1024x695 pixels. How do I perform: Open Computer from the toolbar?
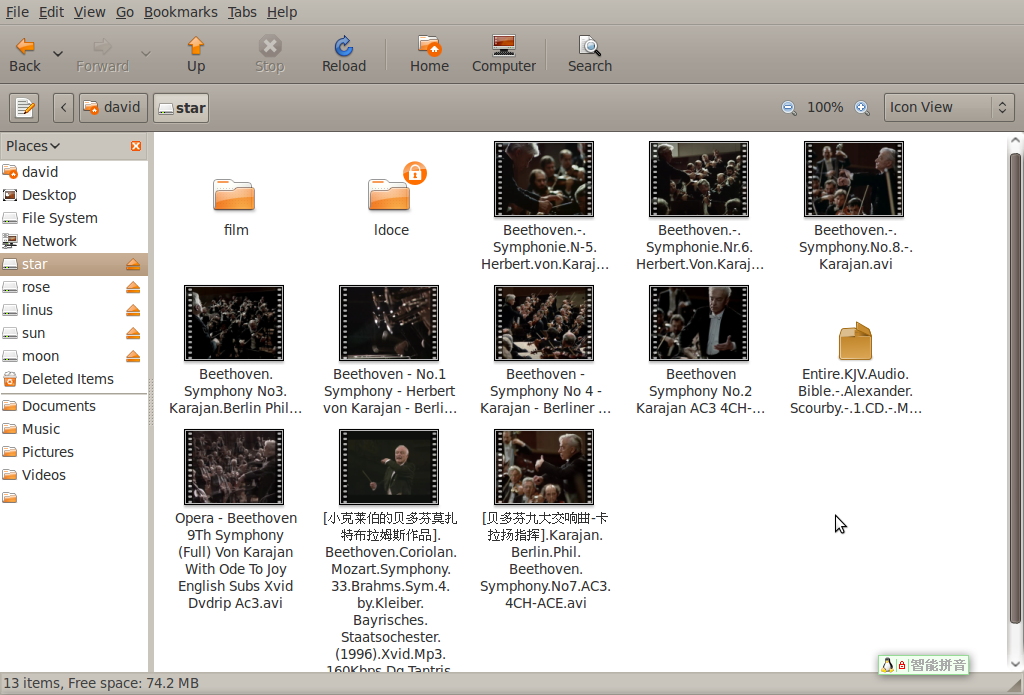[504, 54]
